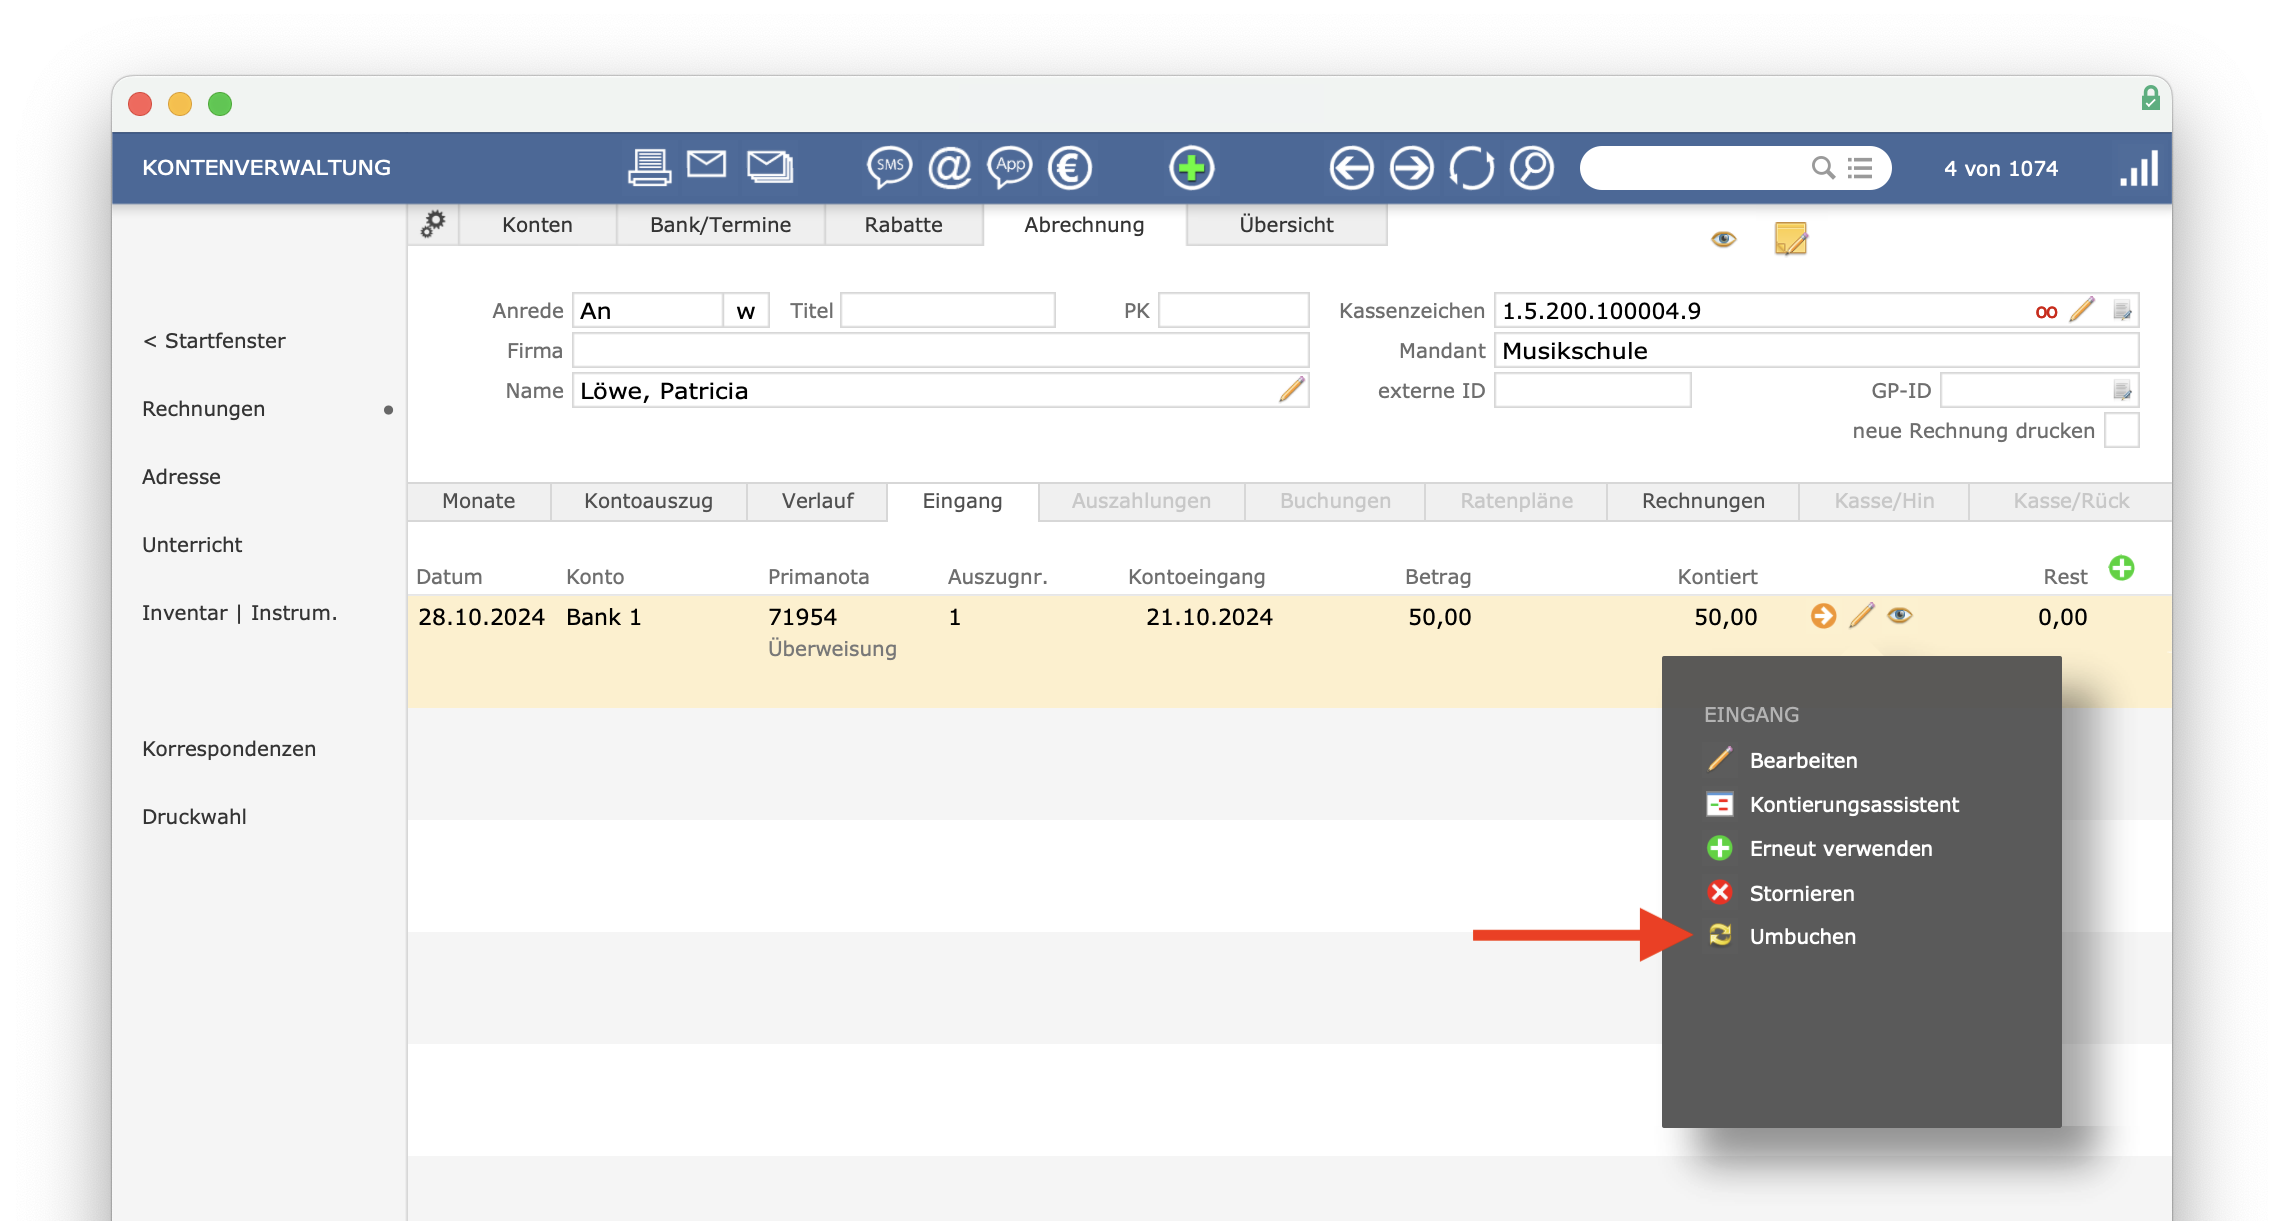Open Adresse in the left sidebar
2284x1221 pixels.
coord(181,476)
